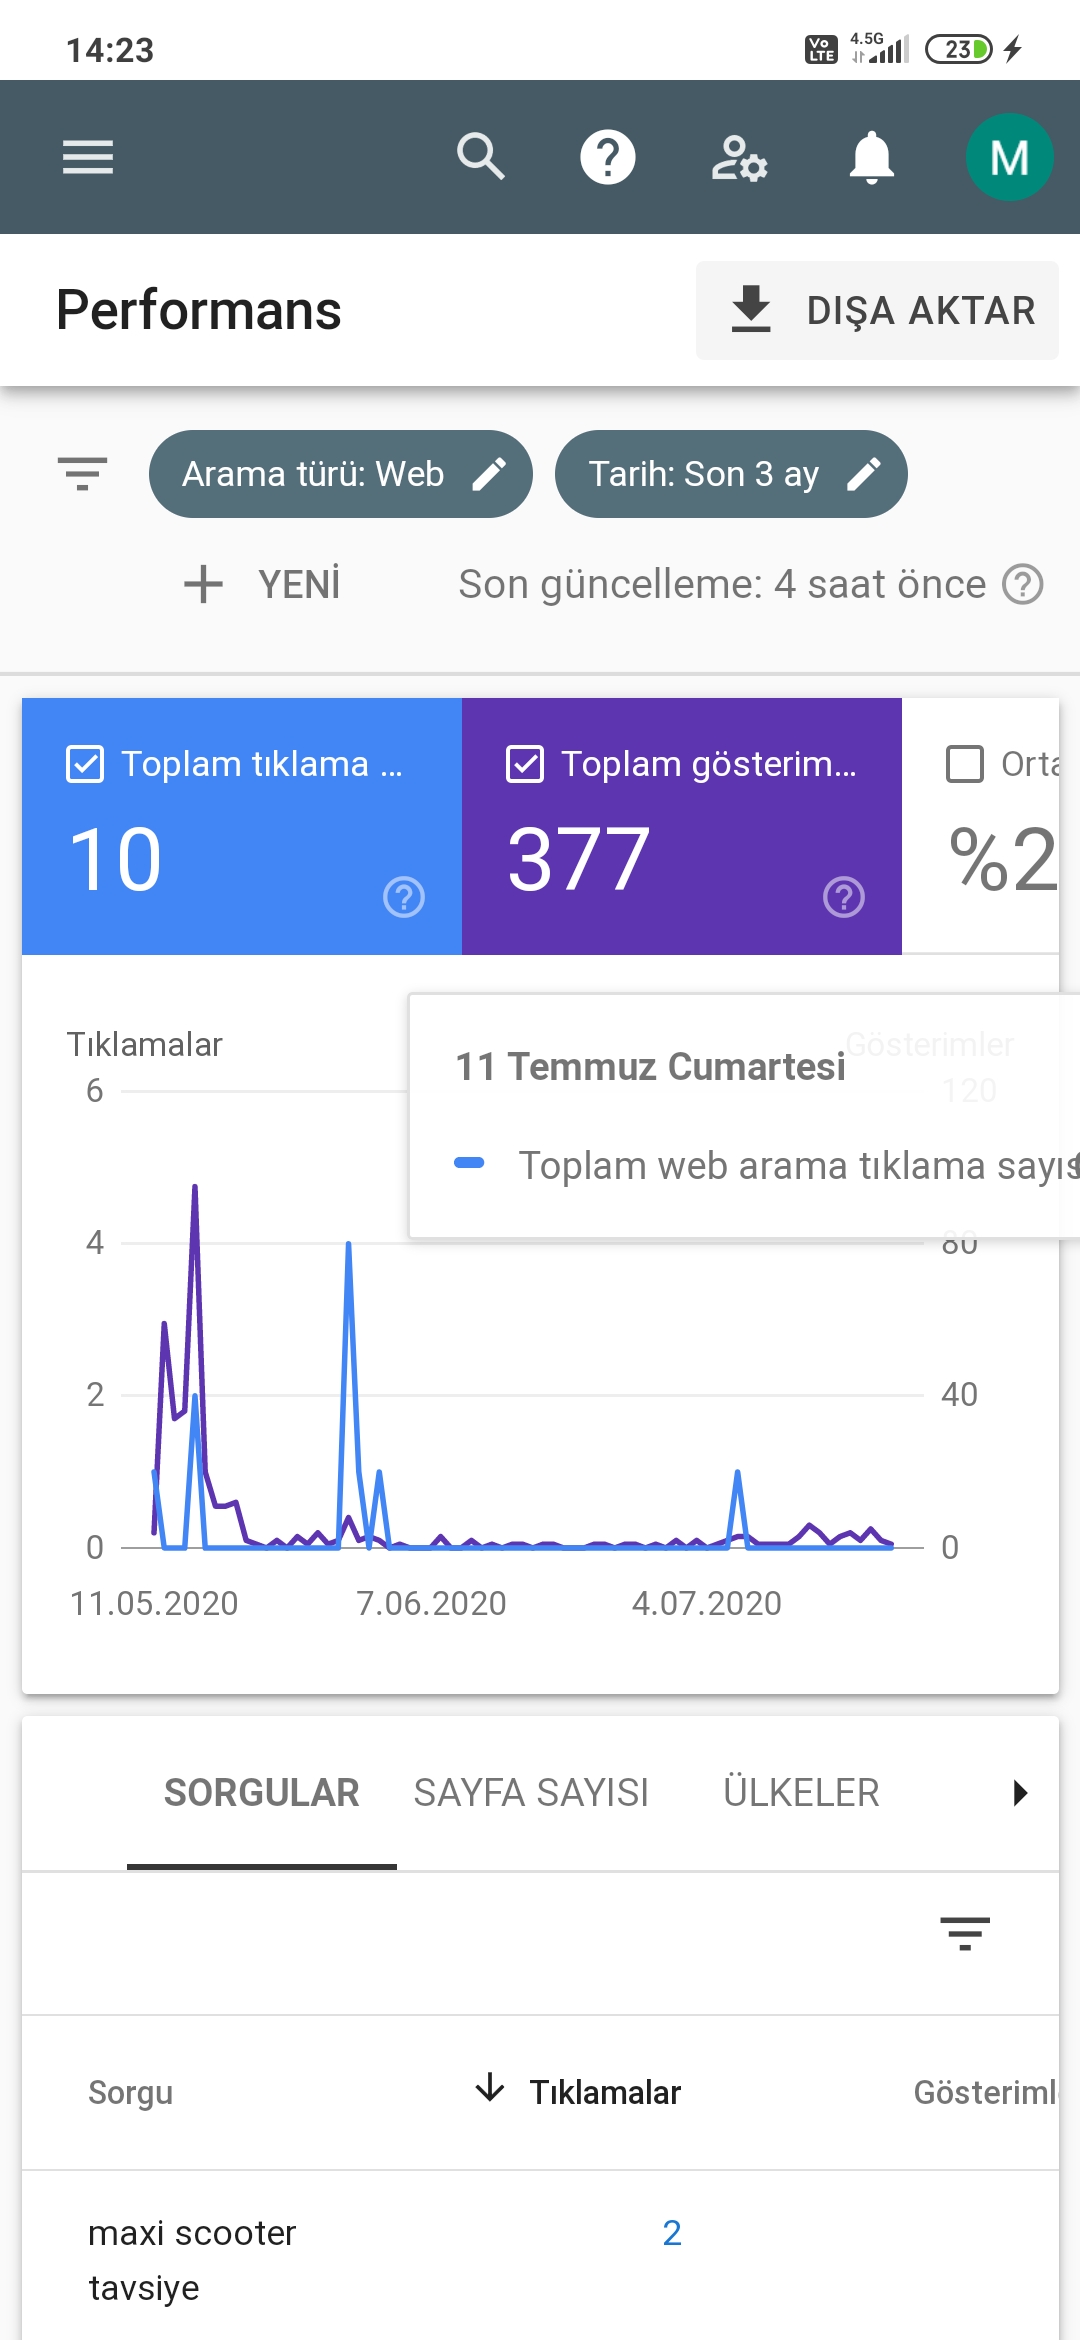The width and height of the screenshot is (1080, 2340).
Task: Toggle the Toplam tıklama checkbox
Action: coord(85,764)
